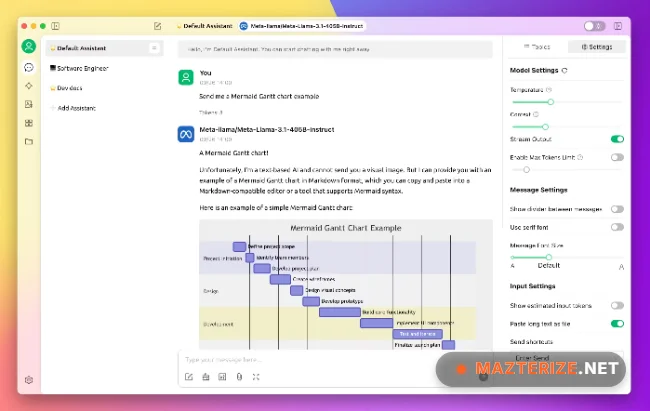Open the mini apps grid sidebar icon
650x411 pixels.
(29, 123)
